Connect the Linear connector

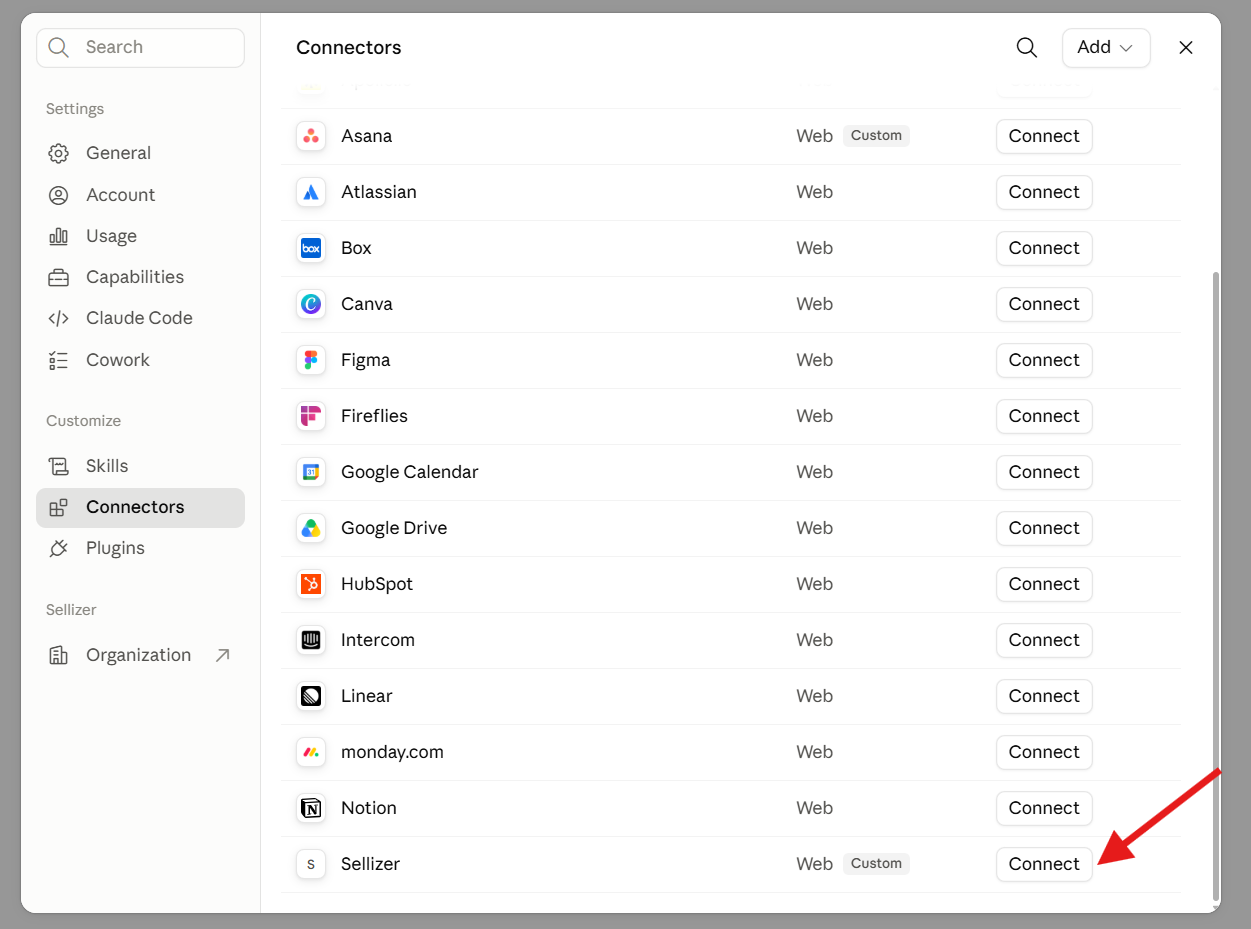tap(1044, 696)
